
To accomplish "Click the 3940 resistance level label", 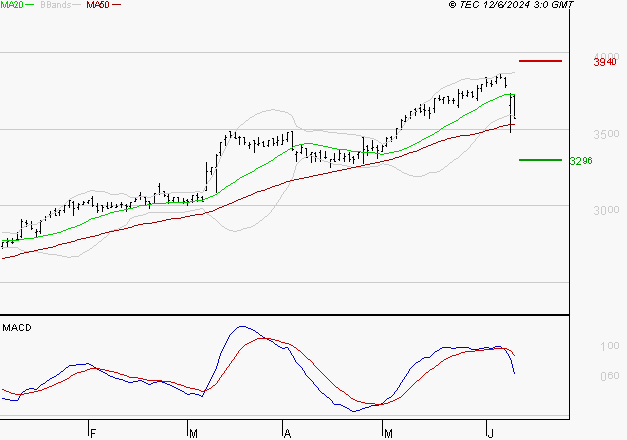I will (x=605, y=62).
